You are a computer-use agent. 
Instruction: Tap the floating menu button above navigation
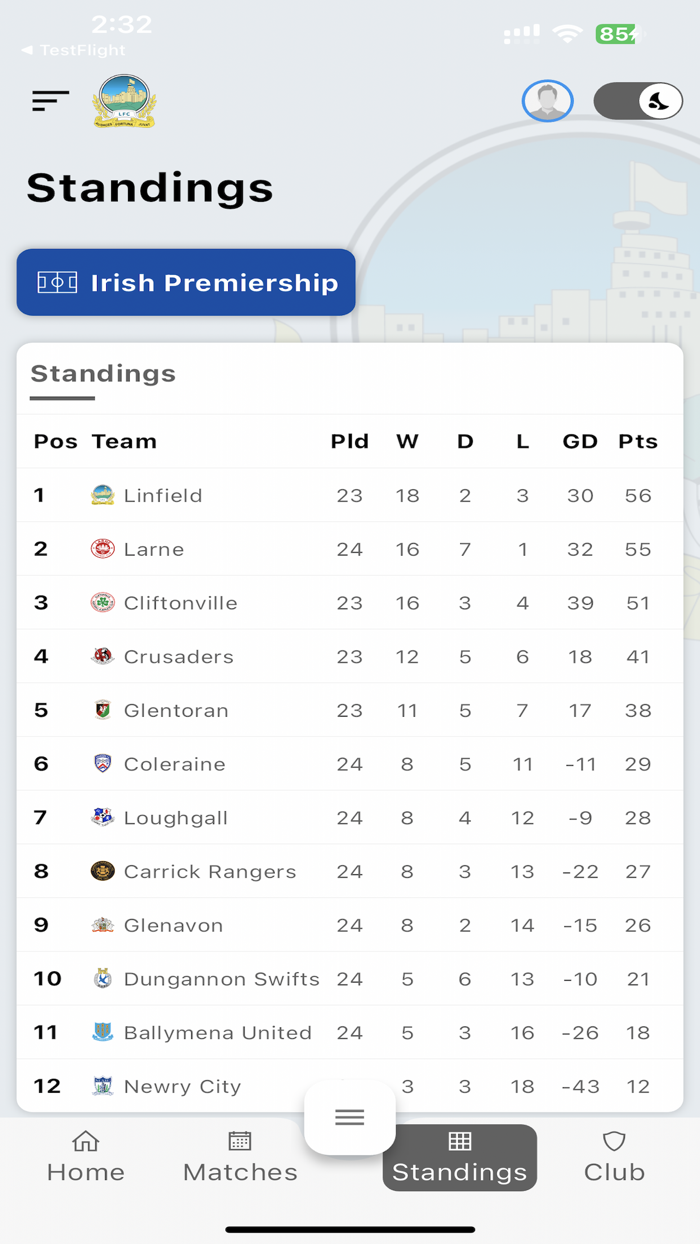[349, 1117]
